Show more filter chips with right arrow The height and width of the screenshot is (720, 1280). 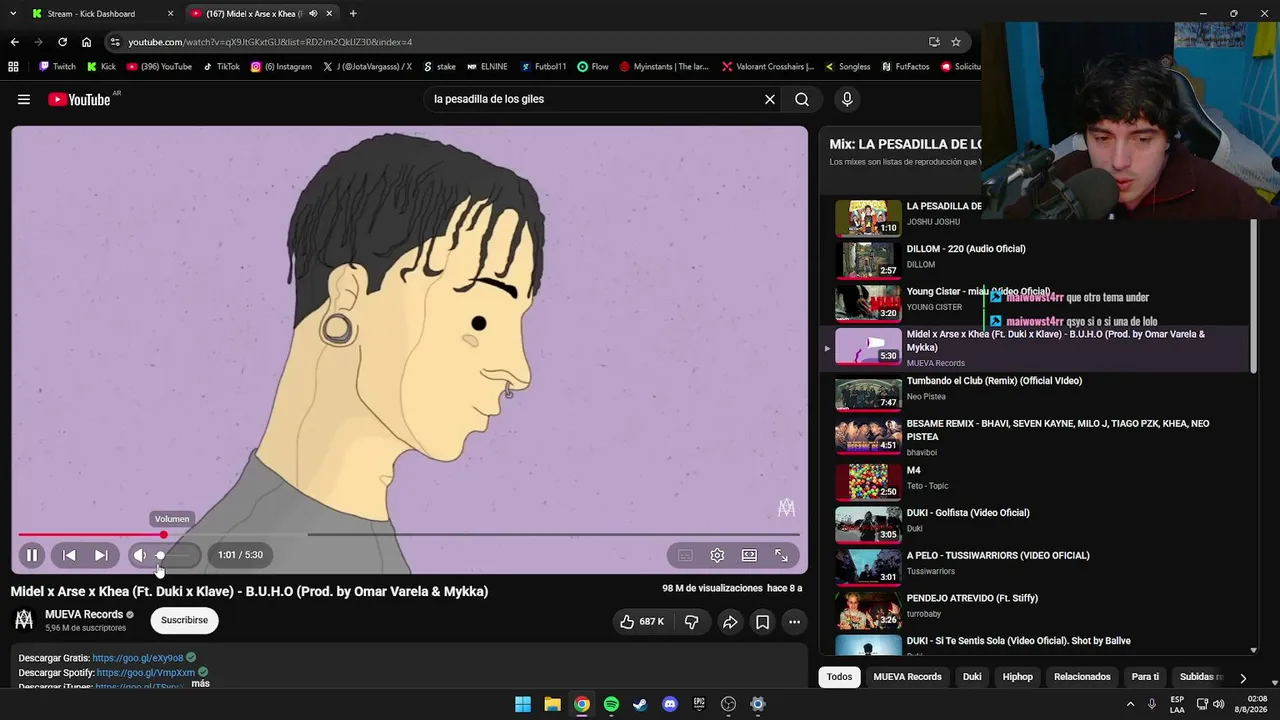(x=1243, y=677)
